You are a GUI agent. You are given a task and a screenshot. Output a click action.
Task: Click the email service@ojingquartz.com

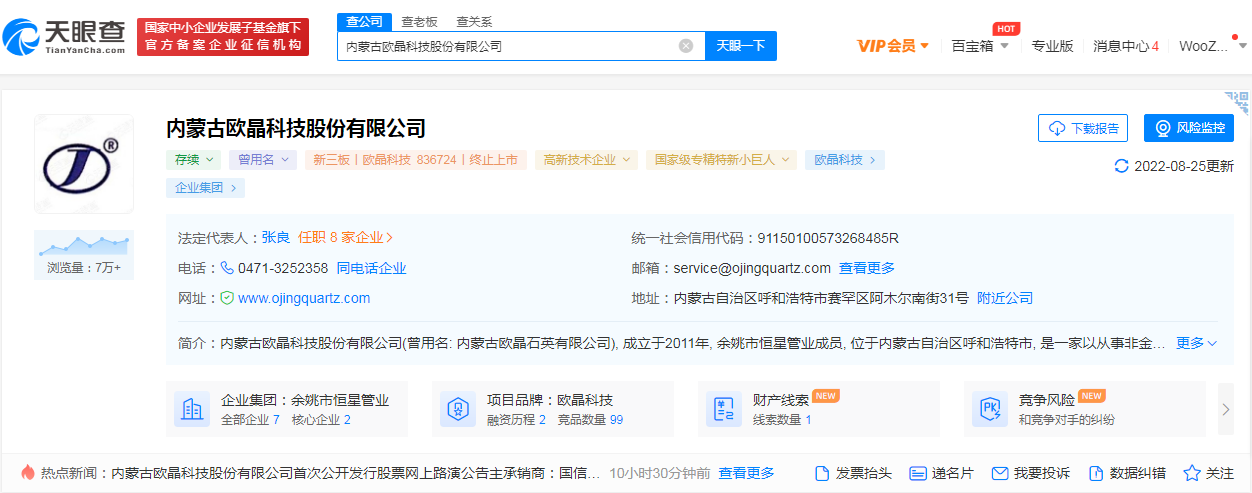(752, 268)
